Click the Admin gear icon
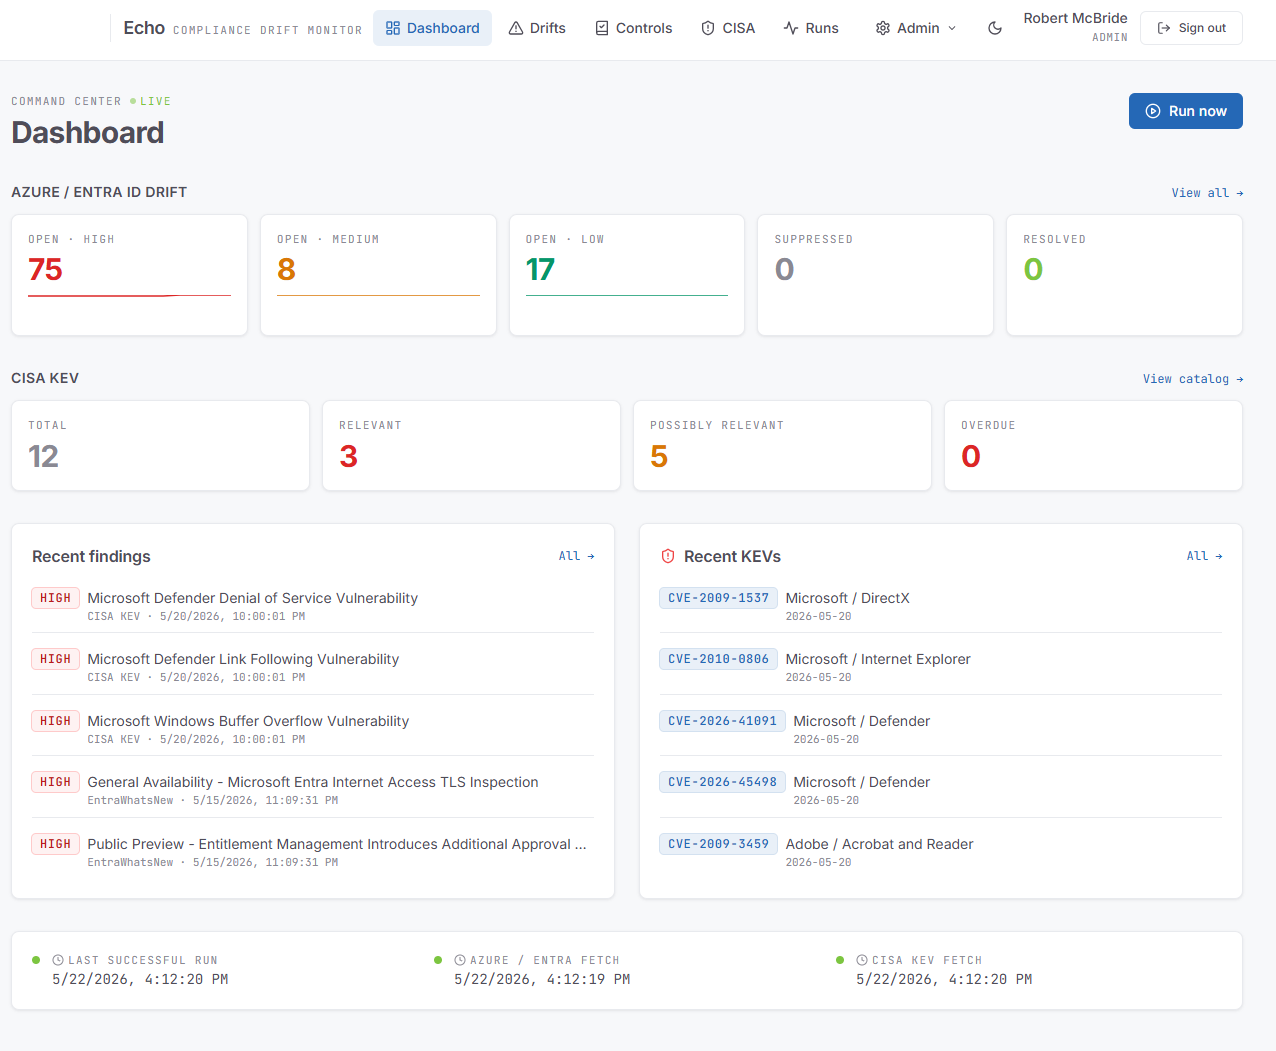The height and width of the screenshot is (1051, 1276). pos(883,28)
